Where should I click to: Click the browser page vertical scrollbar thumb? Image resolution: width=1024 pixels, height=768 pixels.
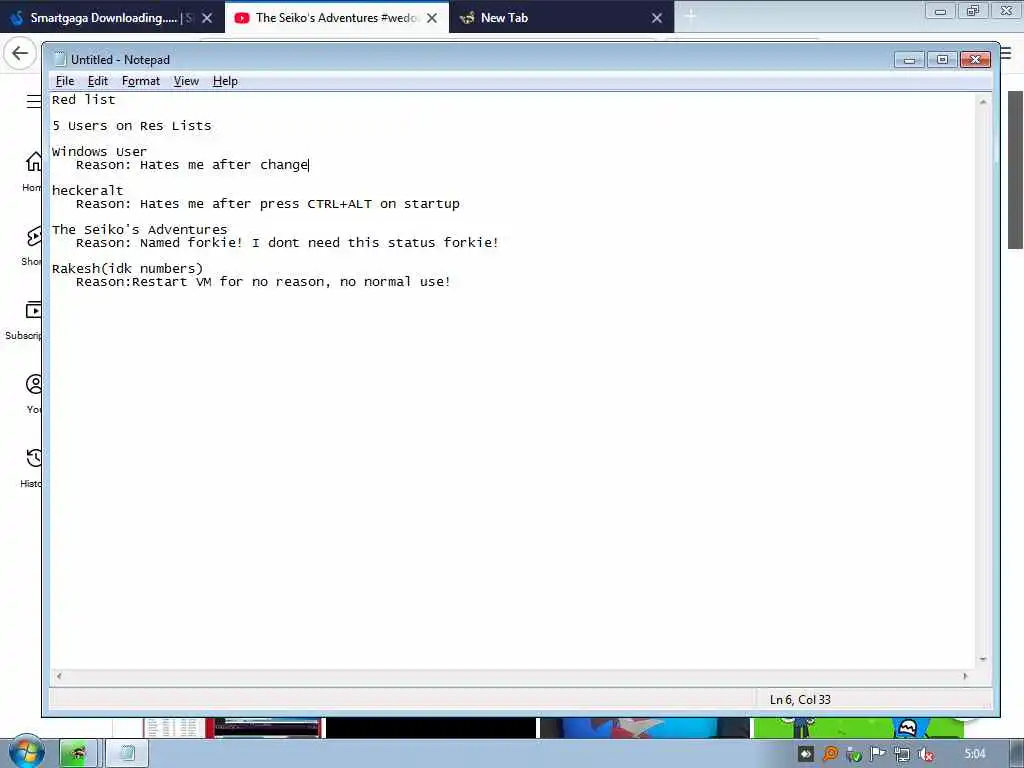click(x=1015, y=170)
